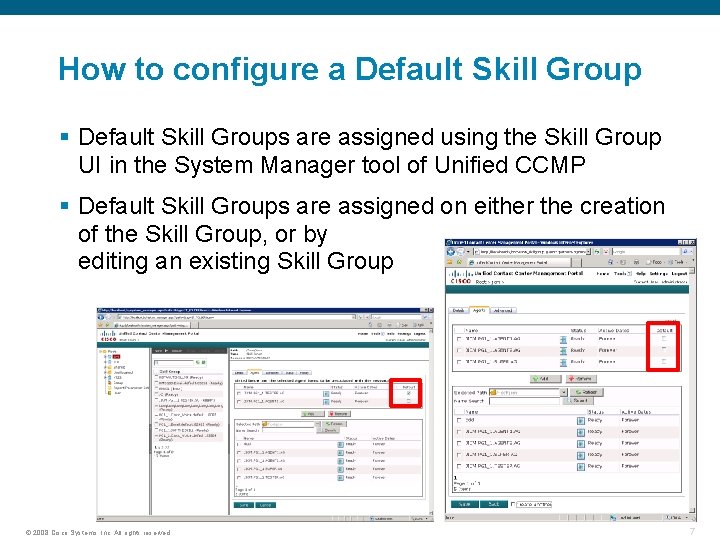Click the favorites star in right browser window
The height and width of the screenshot is (540, 720).
450,262
